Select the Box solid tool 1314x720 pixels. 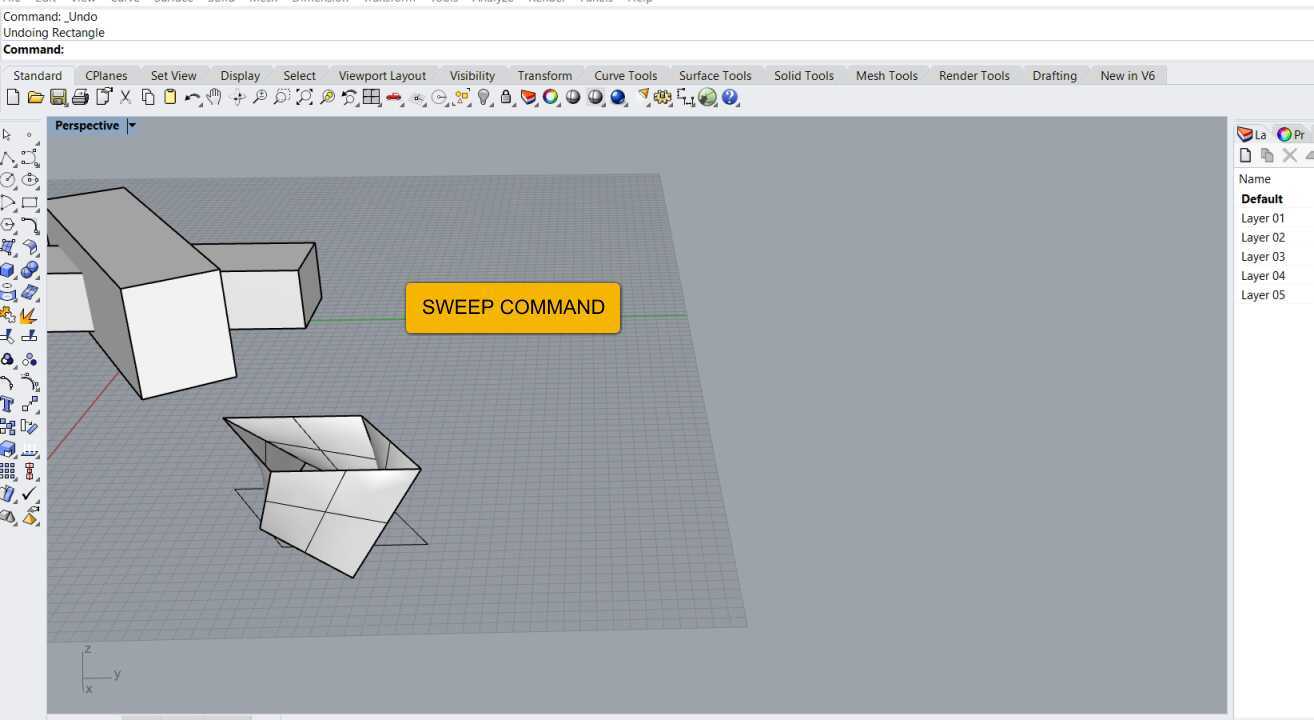[x=8, y=270]
